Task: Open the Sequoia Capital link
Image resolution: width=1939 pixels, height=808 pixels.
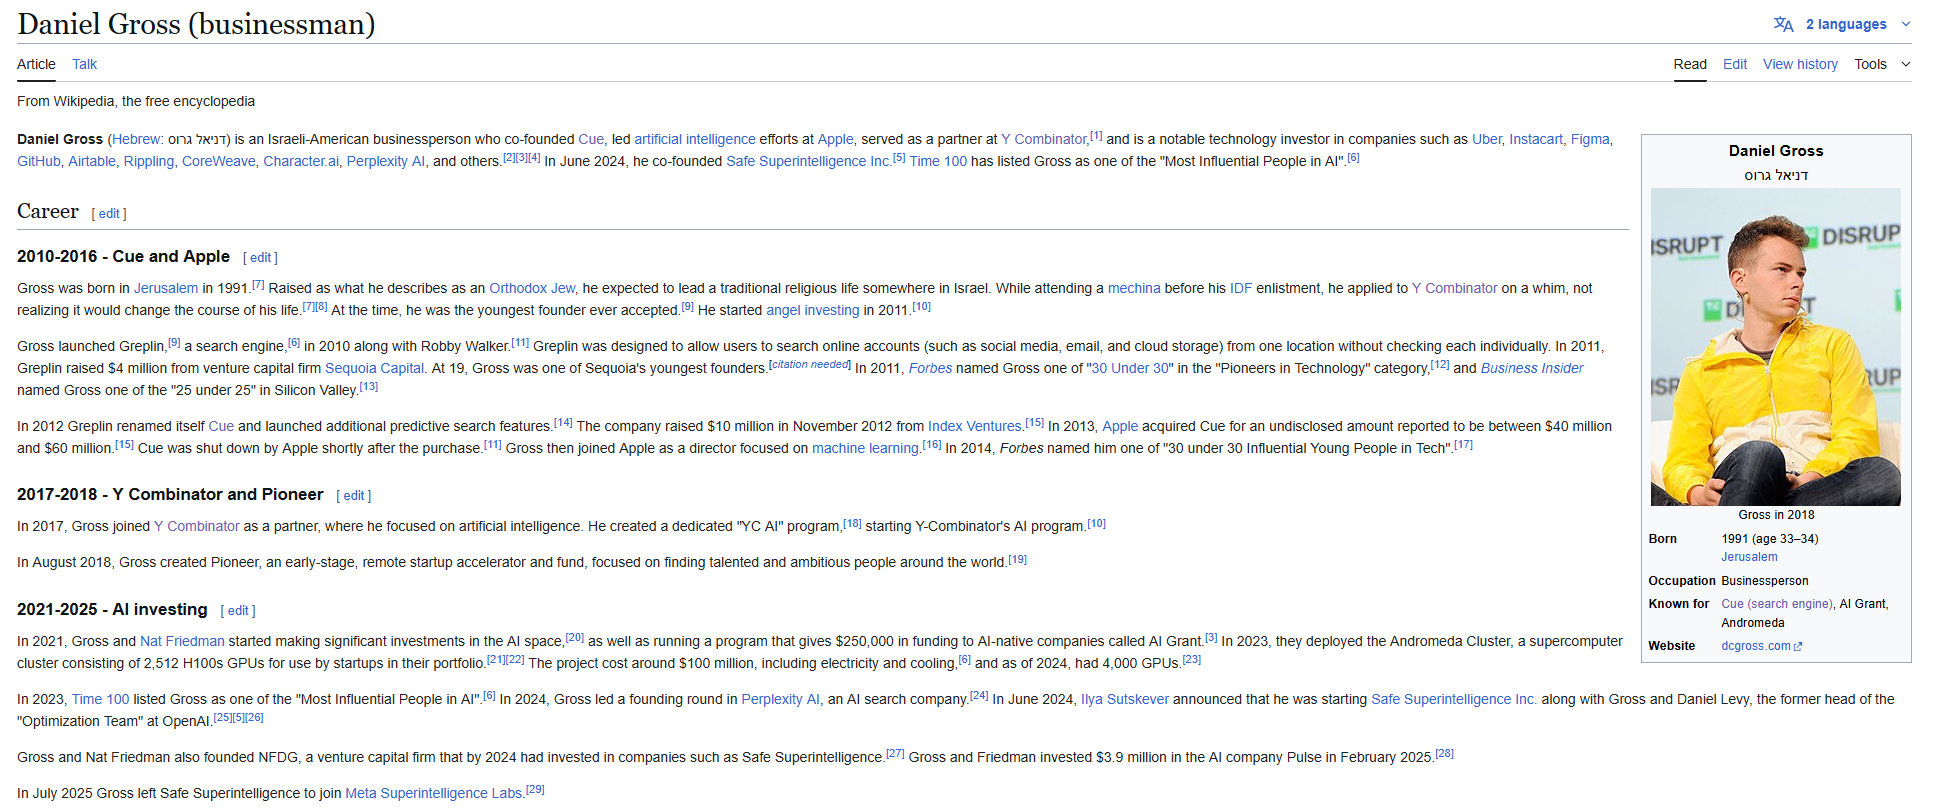Action: [x=375, y=368]
